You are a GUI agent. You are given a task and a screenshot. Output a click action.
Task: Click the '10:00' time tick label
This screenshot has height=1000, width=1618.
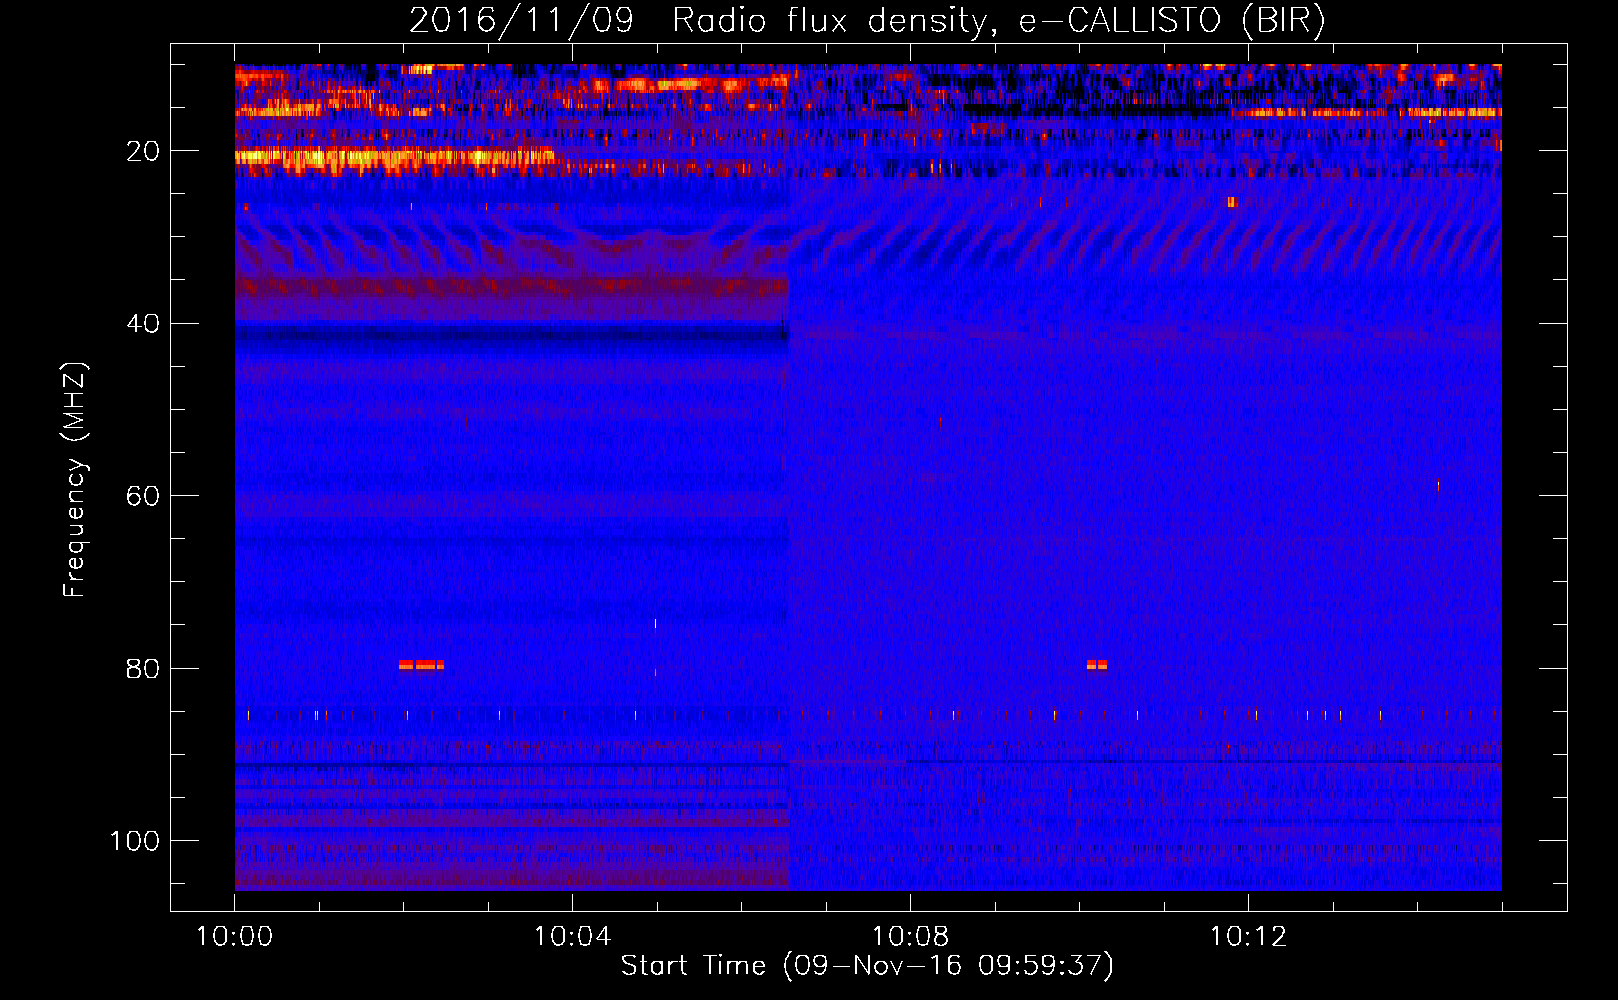(234, 937)
